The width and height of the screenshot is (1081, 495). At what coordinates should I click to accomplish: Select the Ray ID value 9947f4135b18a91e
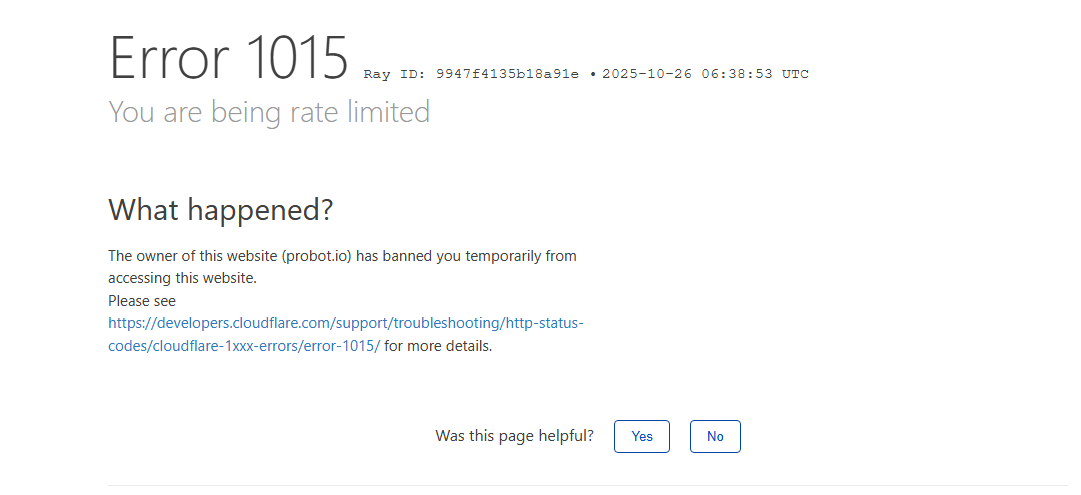pyautogui.click(x=507, y=74)
